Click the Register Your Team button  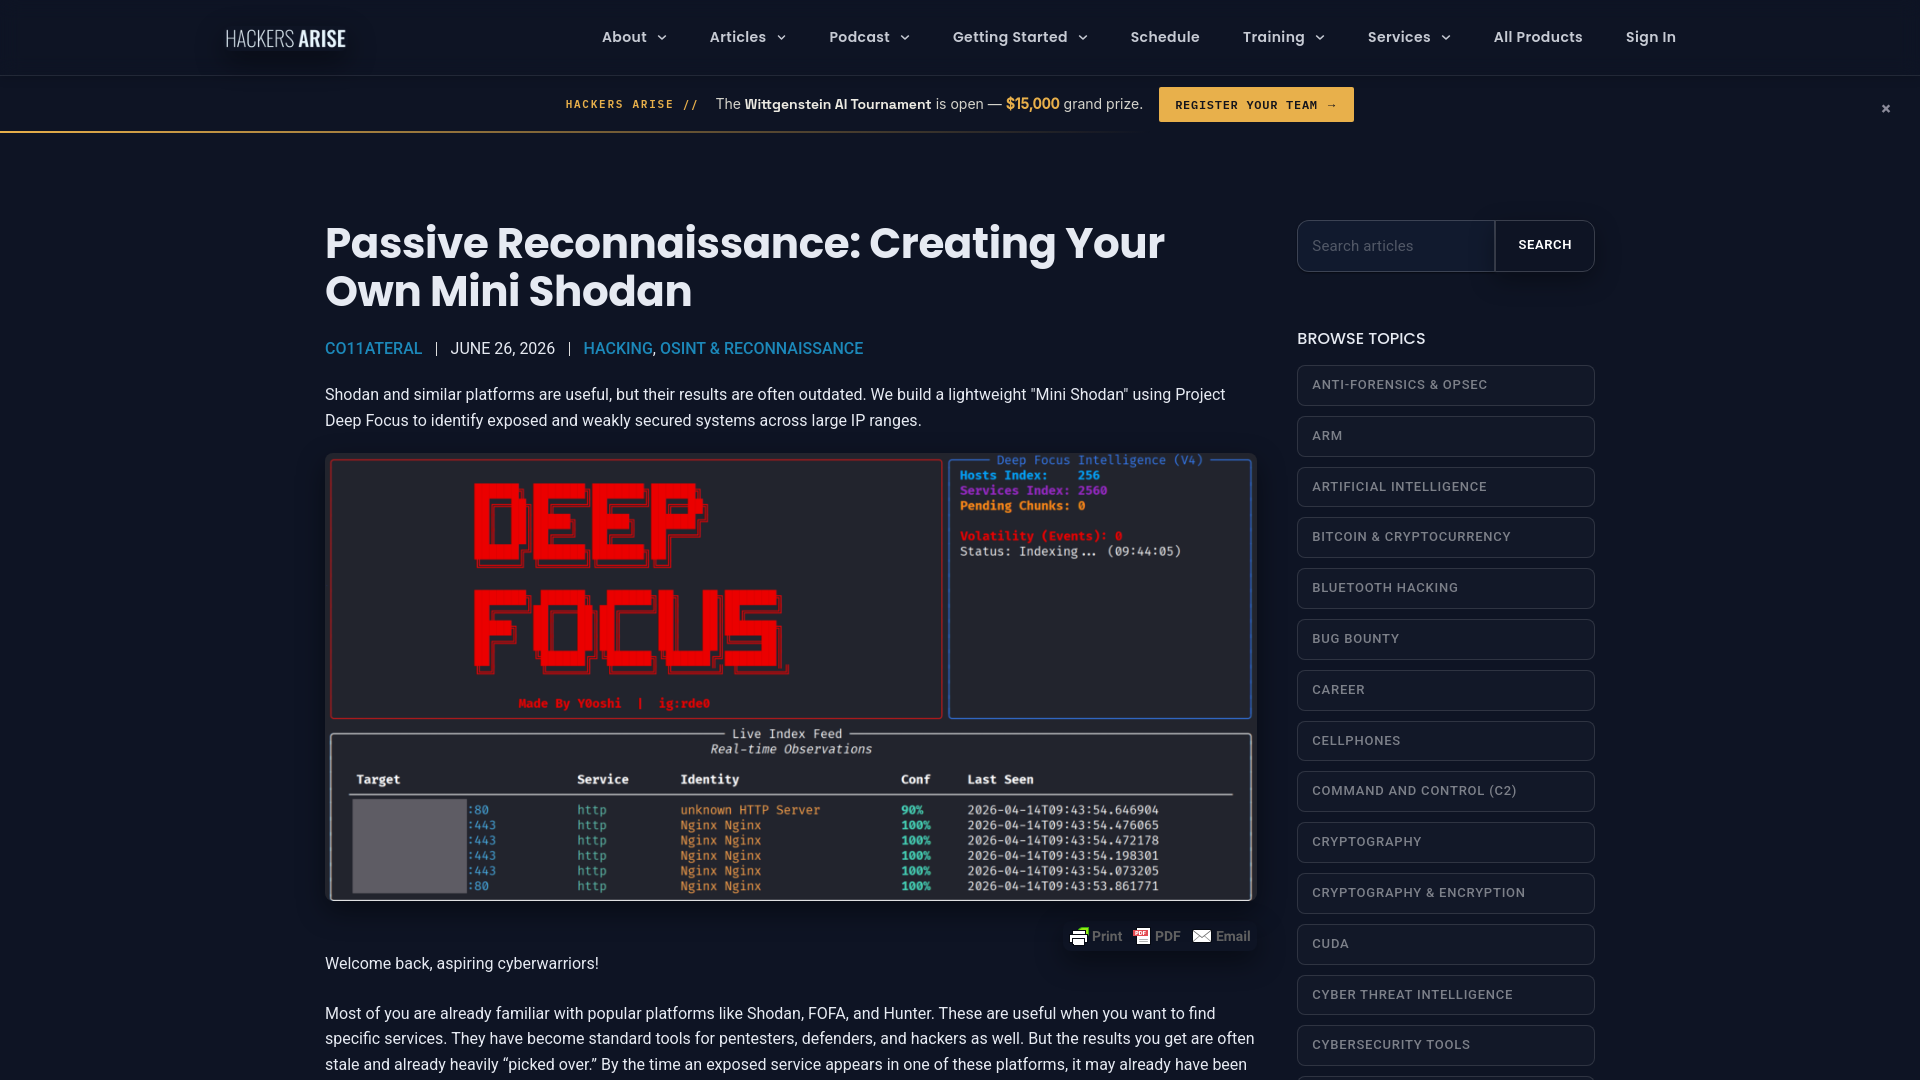point(1256,105)
